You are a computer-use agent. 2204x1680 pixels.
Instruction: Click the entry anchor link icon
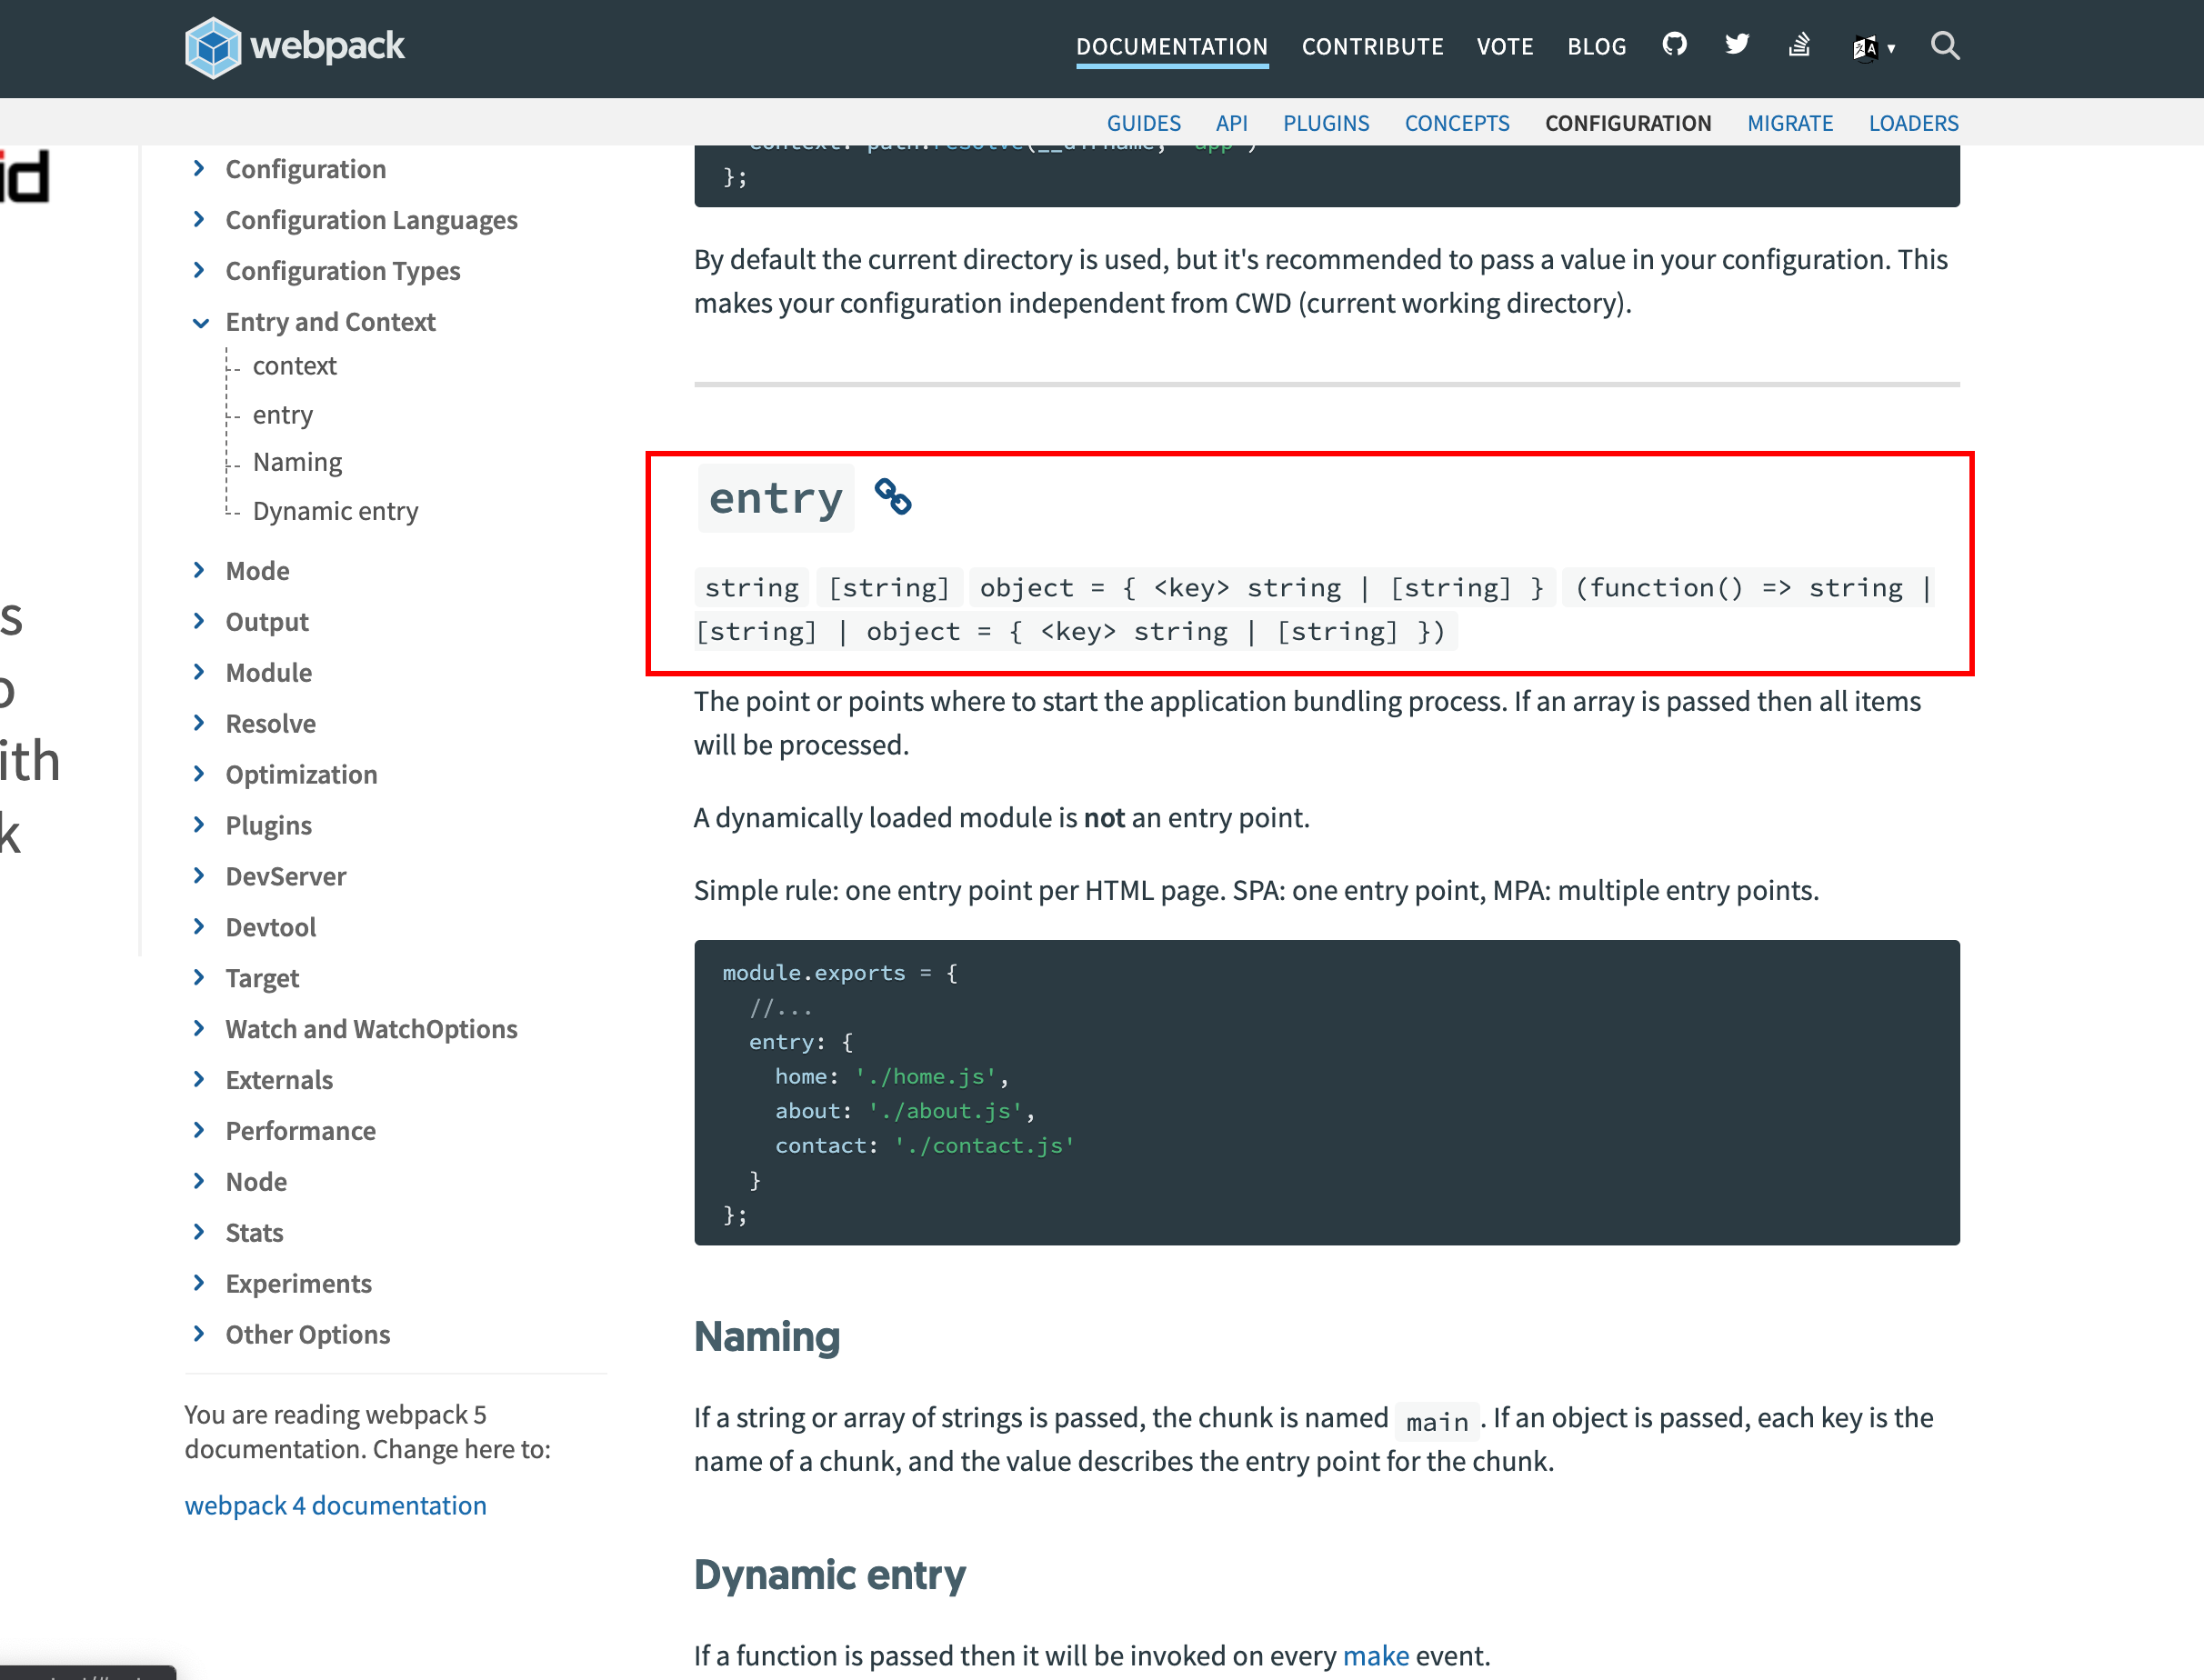coord(897,497)
